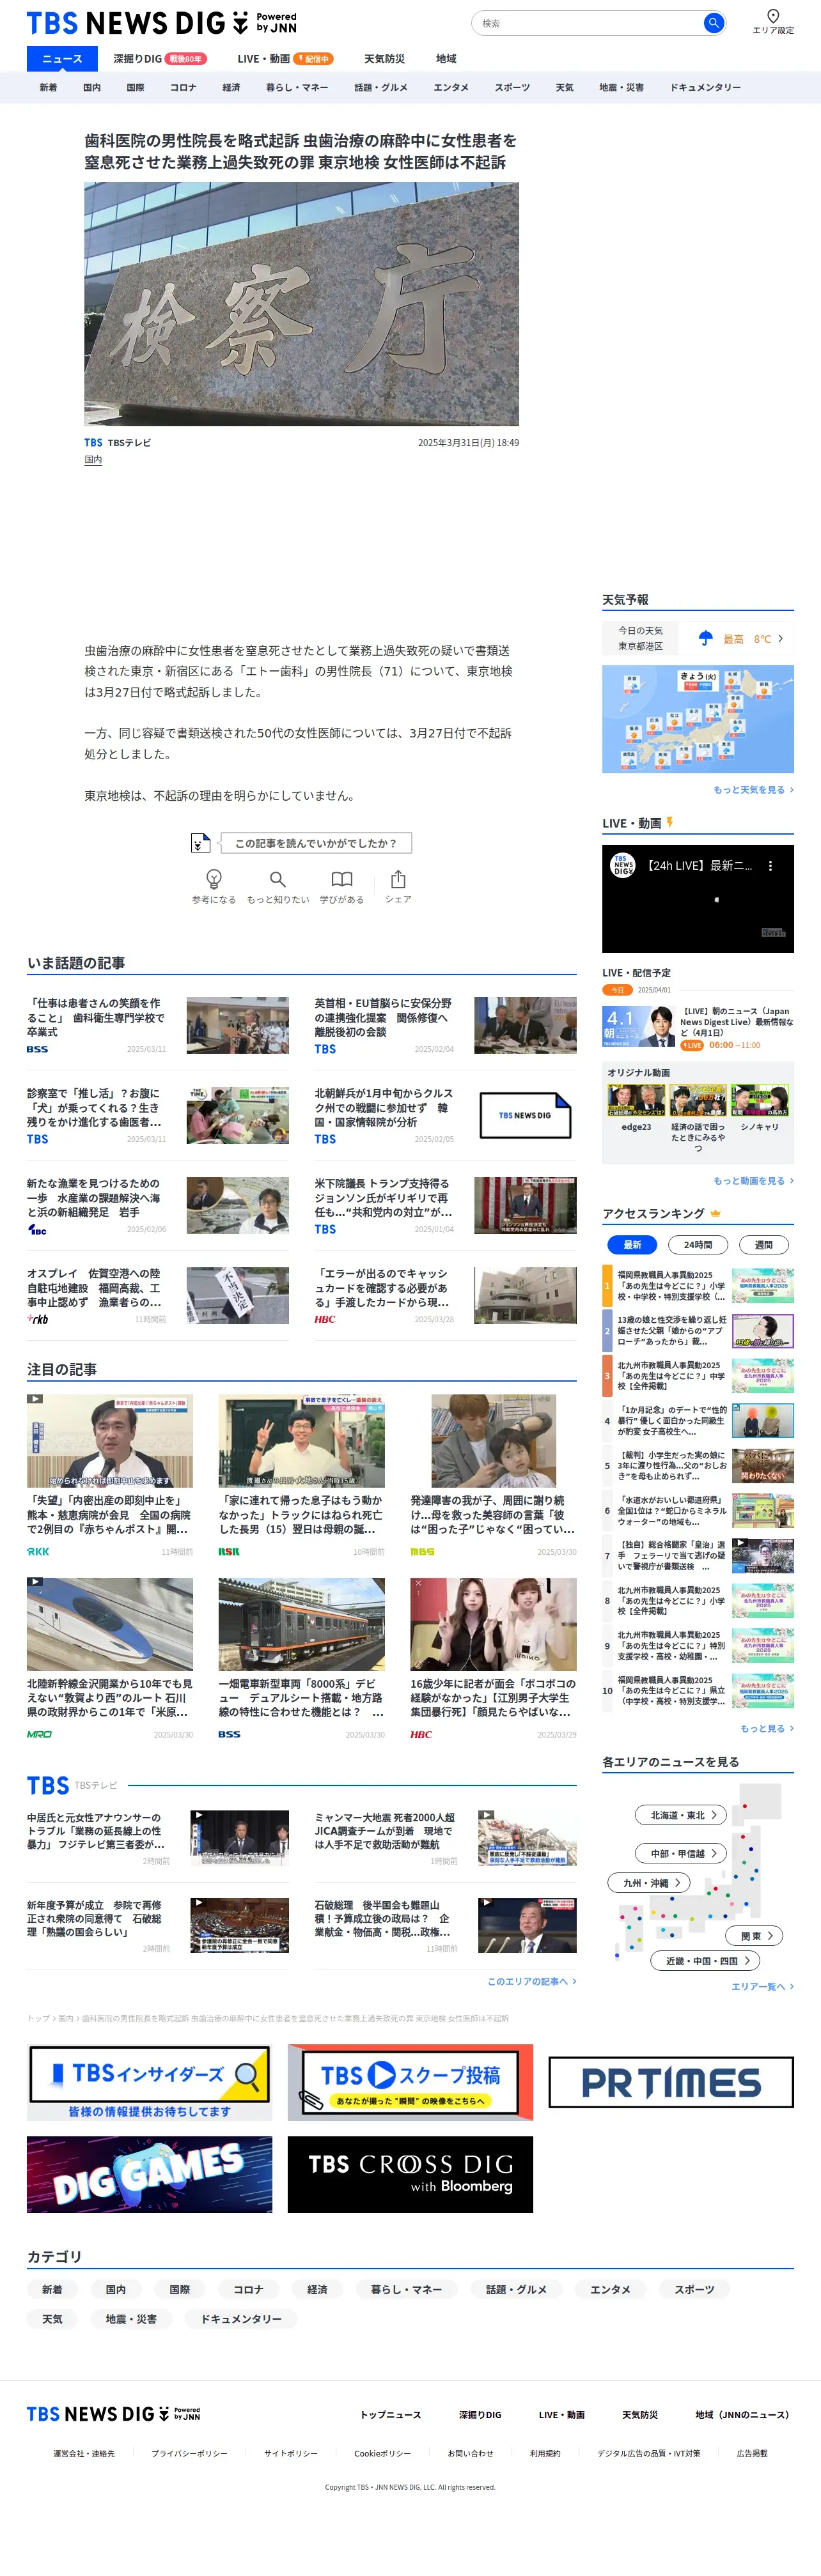This screenshot has width=821, height=2576.
Task: Click footer トップニュース link
Action: coord(390,2414)
